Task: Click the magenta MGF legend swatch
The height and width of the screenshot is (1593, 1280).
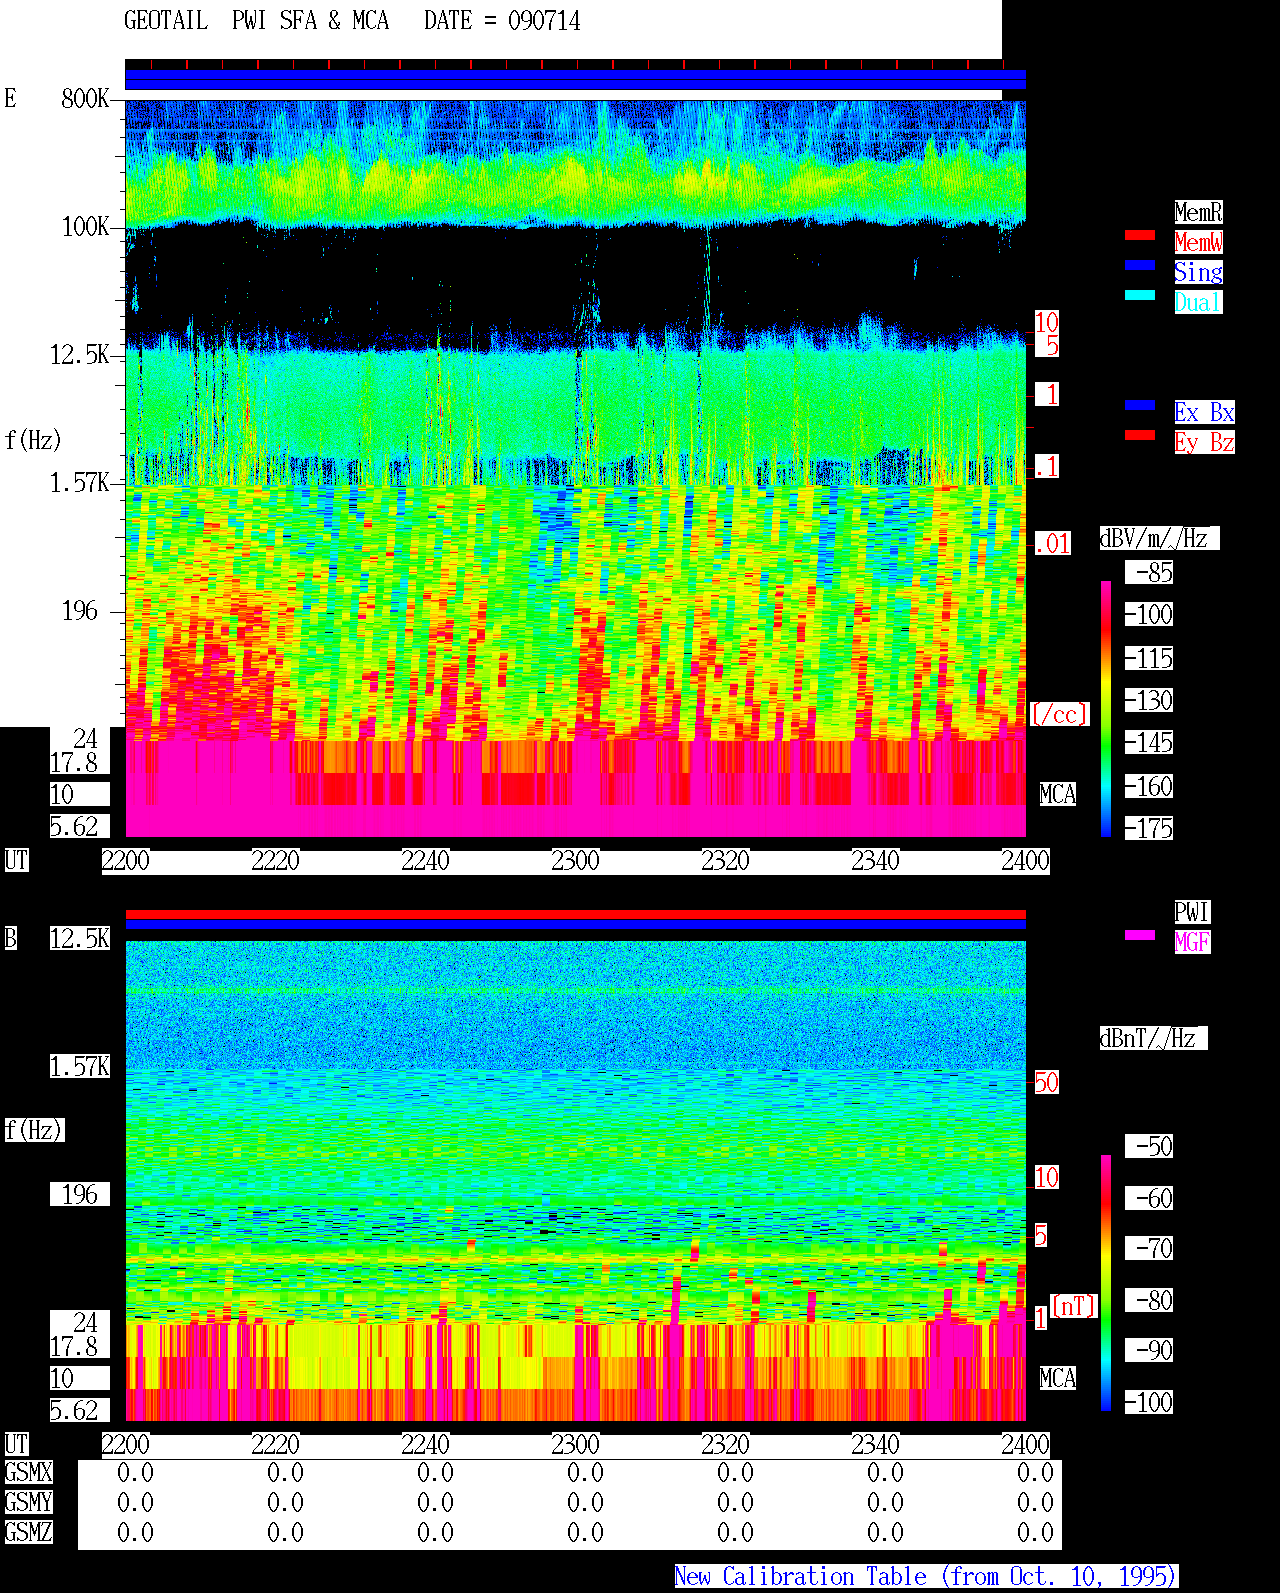Action: pyautogui.click(x=1140, y=935)
